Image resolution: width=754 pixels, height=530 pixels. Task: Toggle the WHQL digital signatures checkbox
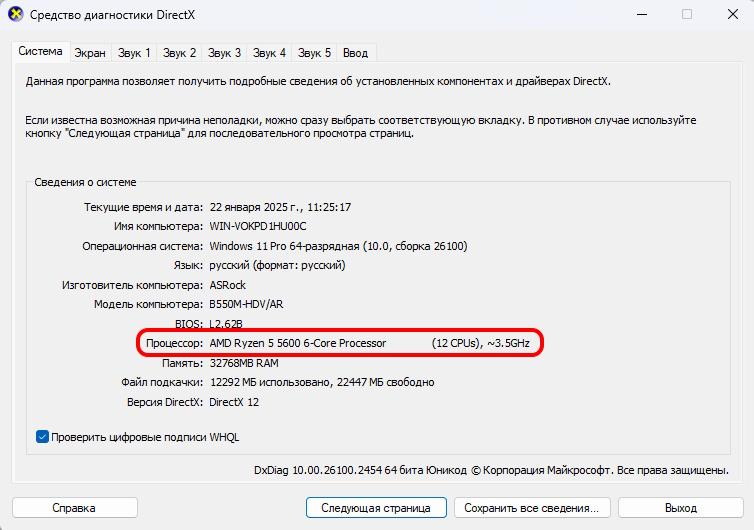[x=42, y=437]
